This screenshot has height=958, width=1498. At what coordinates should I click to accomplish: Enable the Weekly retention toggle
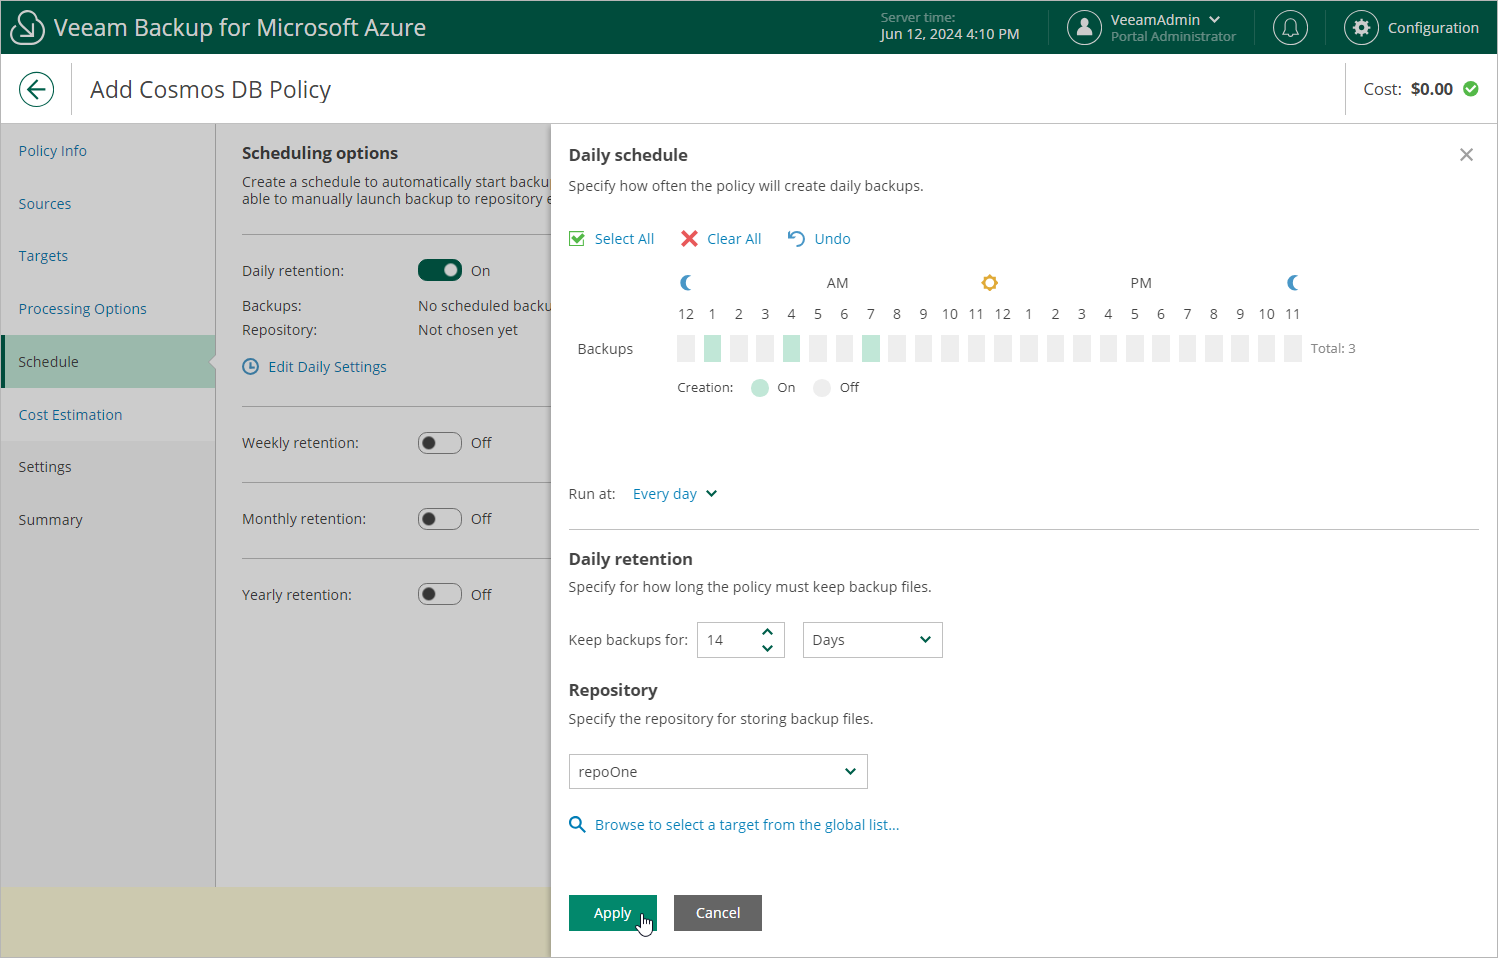tap(440, 443)
